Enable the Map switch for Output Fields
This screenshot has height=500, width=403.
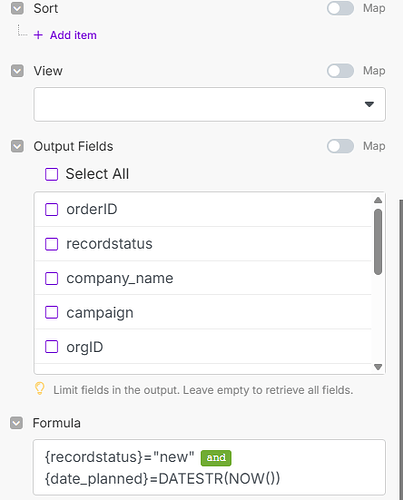(340, 146)
